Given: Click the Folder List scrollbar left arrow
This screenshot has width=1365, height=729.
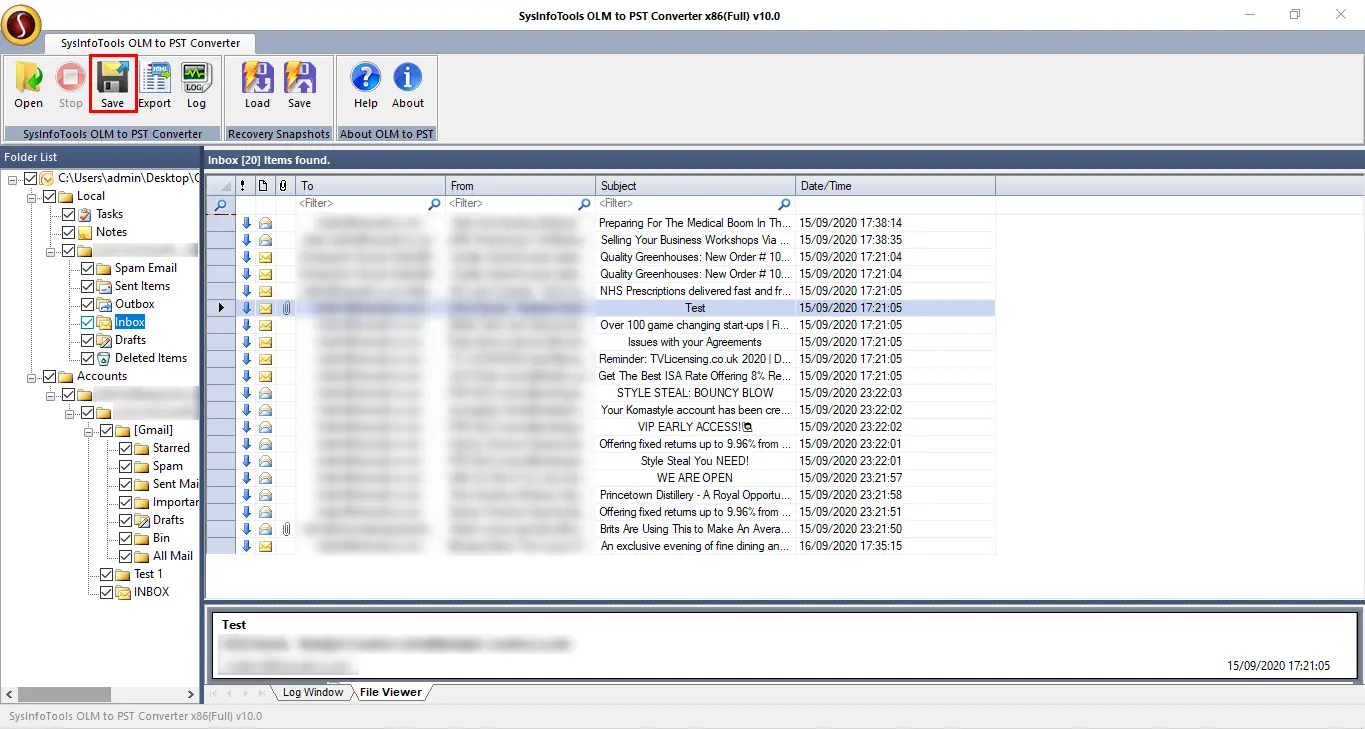Looking at the screenshot, I should (10, 694).
